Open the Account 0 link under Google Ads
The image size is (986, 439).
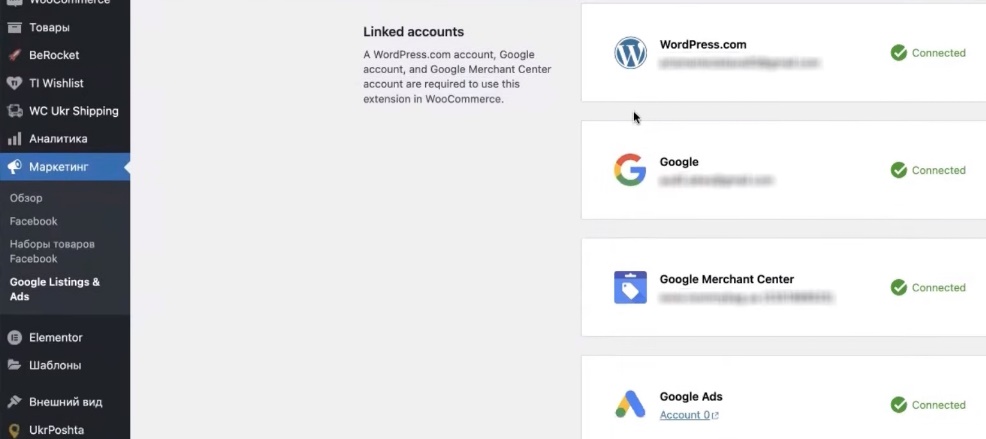pyautogui.click(x=688, y=415)
